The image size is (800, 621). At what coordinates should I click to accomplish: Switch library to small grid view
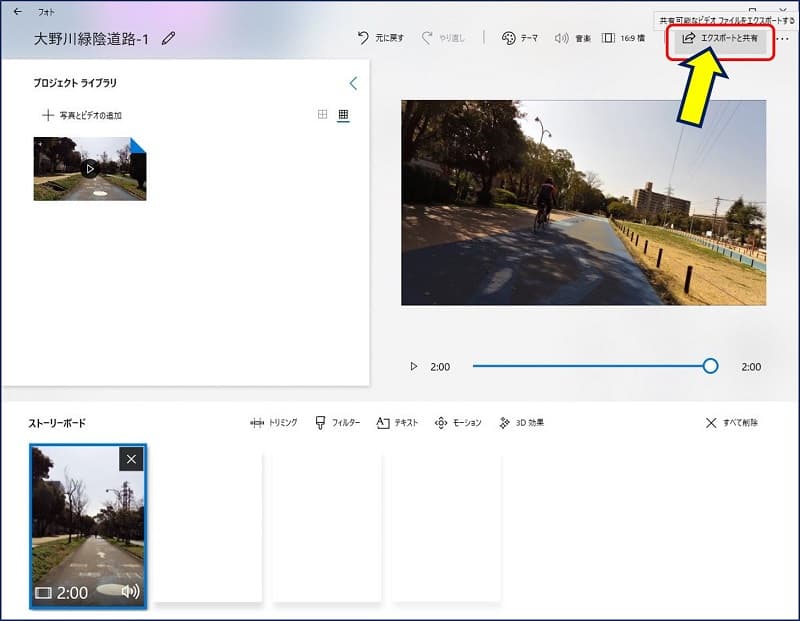click(x=343, y=115)
